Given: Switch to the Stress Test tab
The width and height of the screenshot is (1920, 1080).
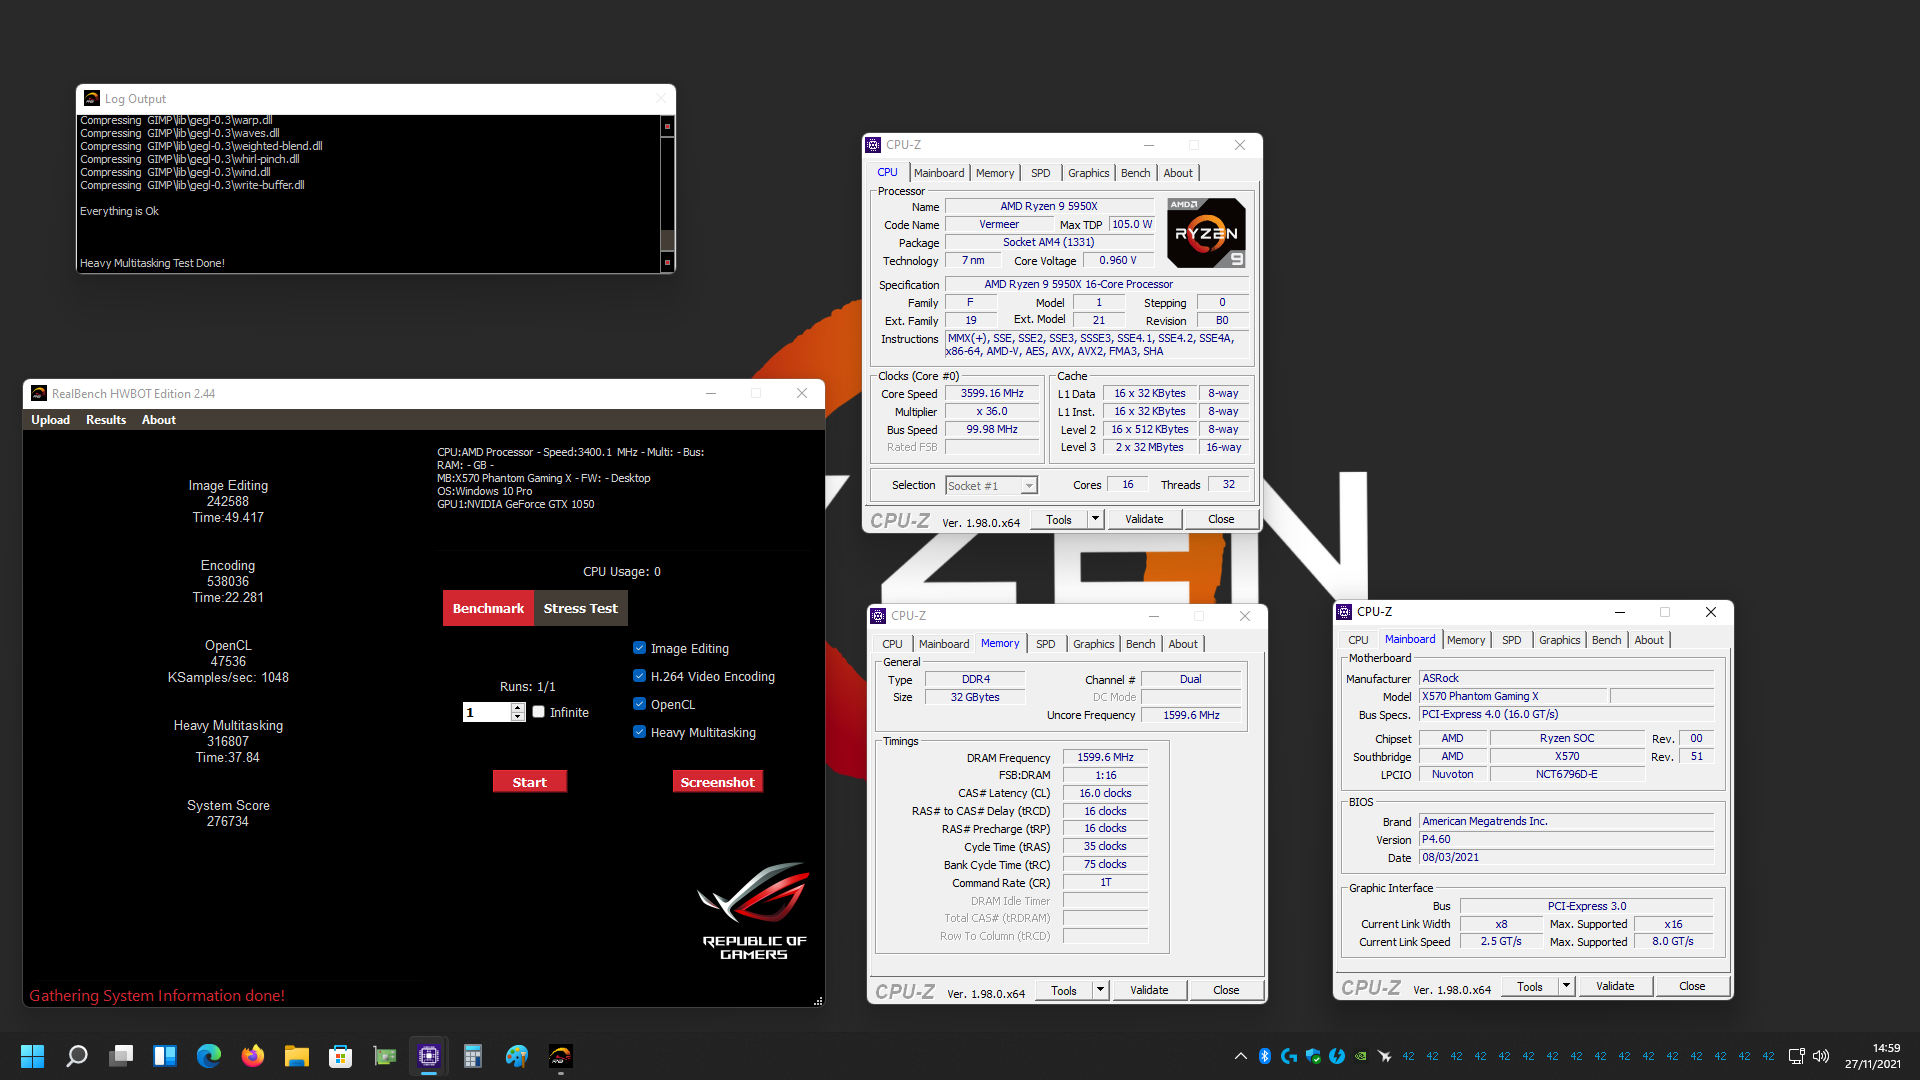Looking at the screenshot, I should (x=580, y=608).
